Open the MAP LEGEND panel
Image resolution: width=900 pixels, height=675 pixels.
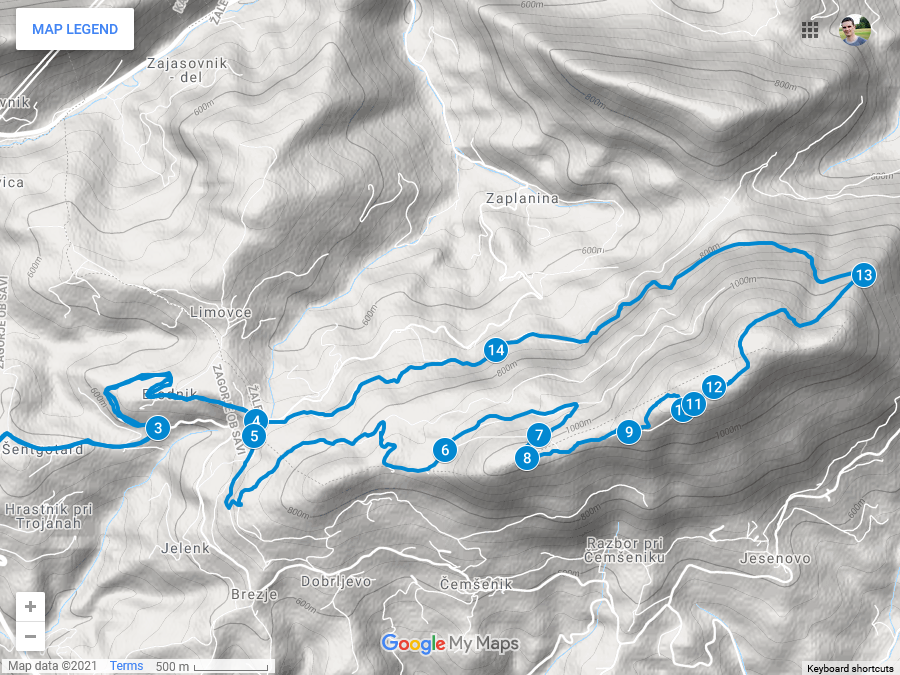(x=75, y=29)
